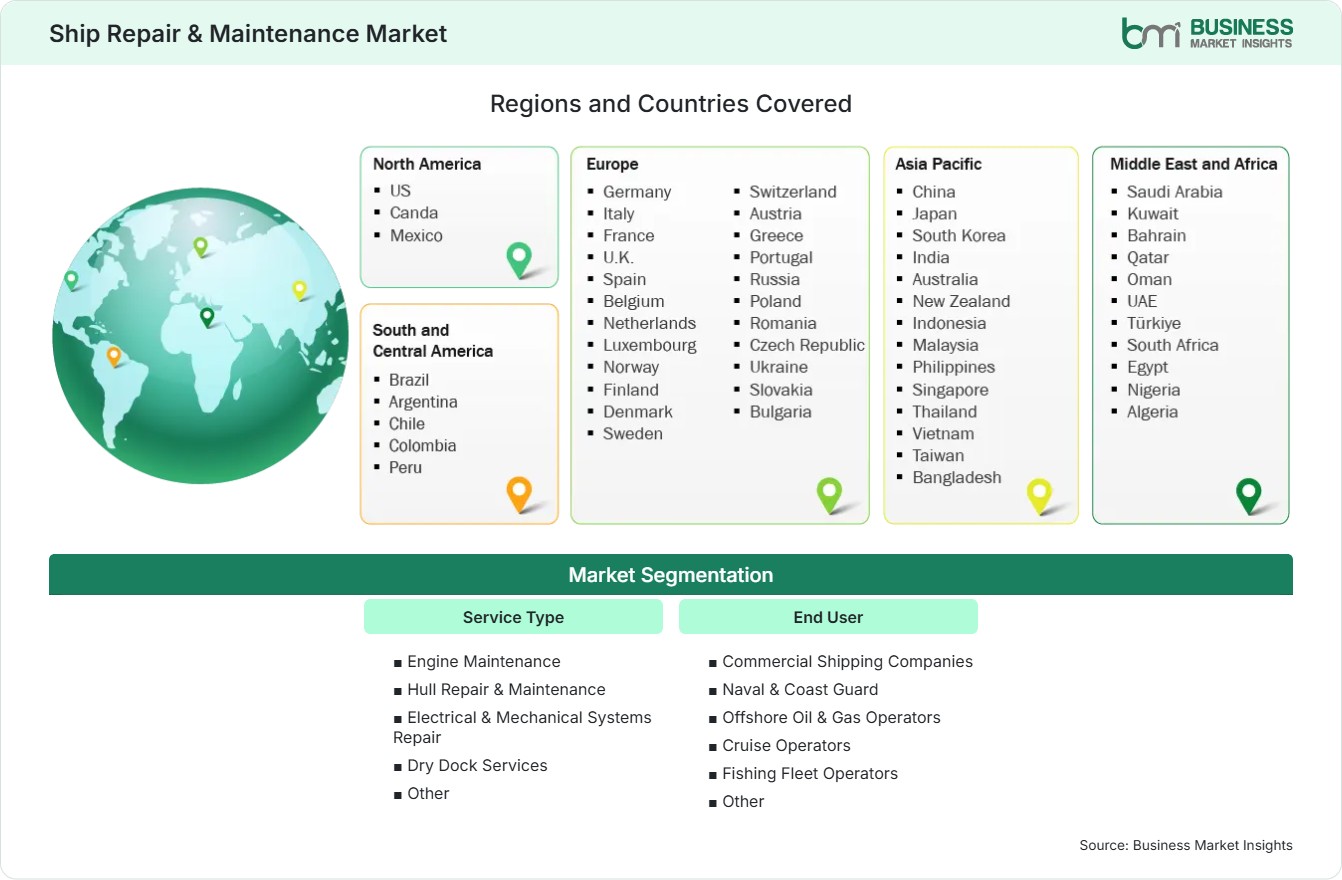Click 'Czech Republic' in Europe list
1342x880 pixels.
807,345
